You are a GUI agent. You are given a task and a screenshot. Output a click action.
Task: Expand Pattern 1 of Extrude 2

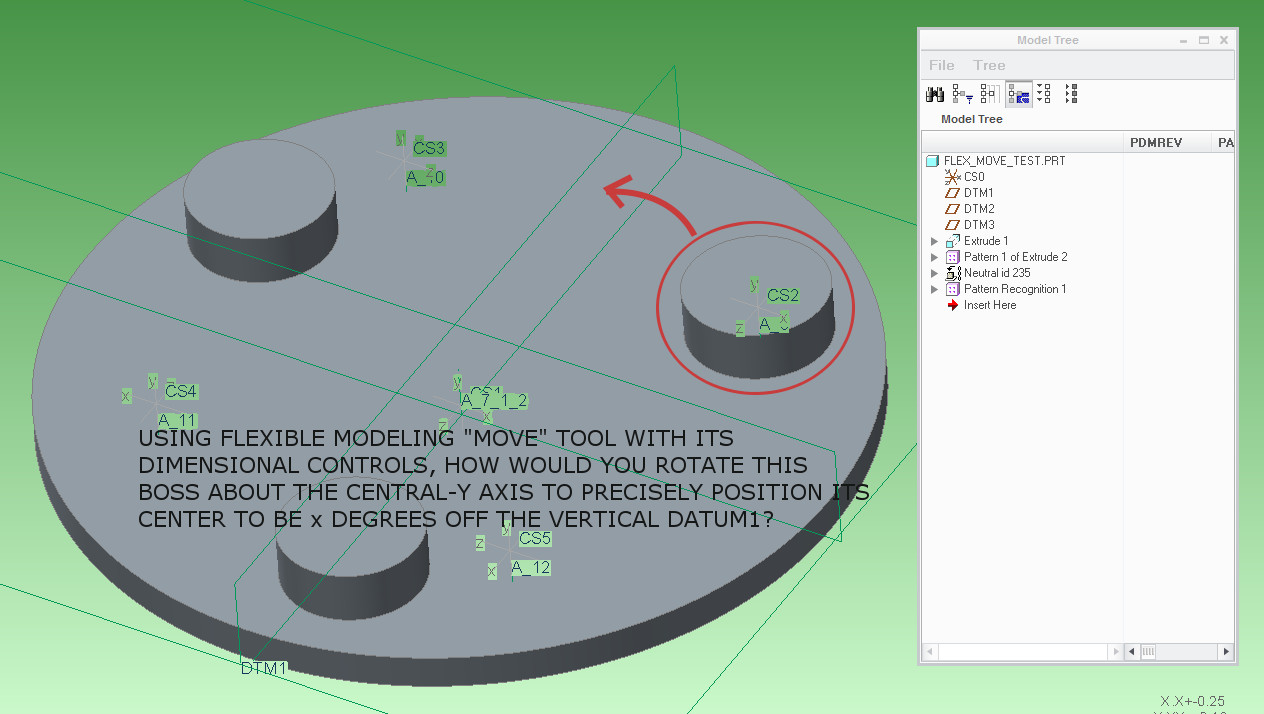(935, 257)
